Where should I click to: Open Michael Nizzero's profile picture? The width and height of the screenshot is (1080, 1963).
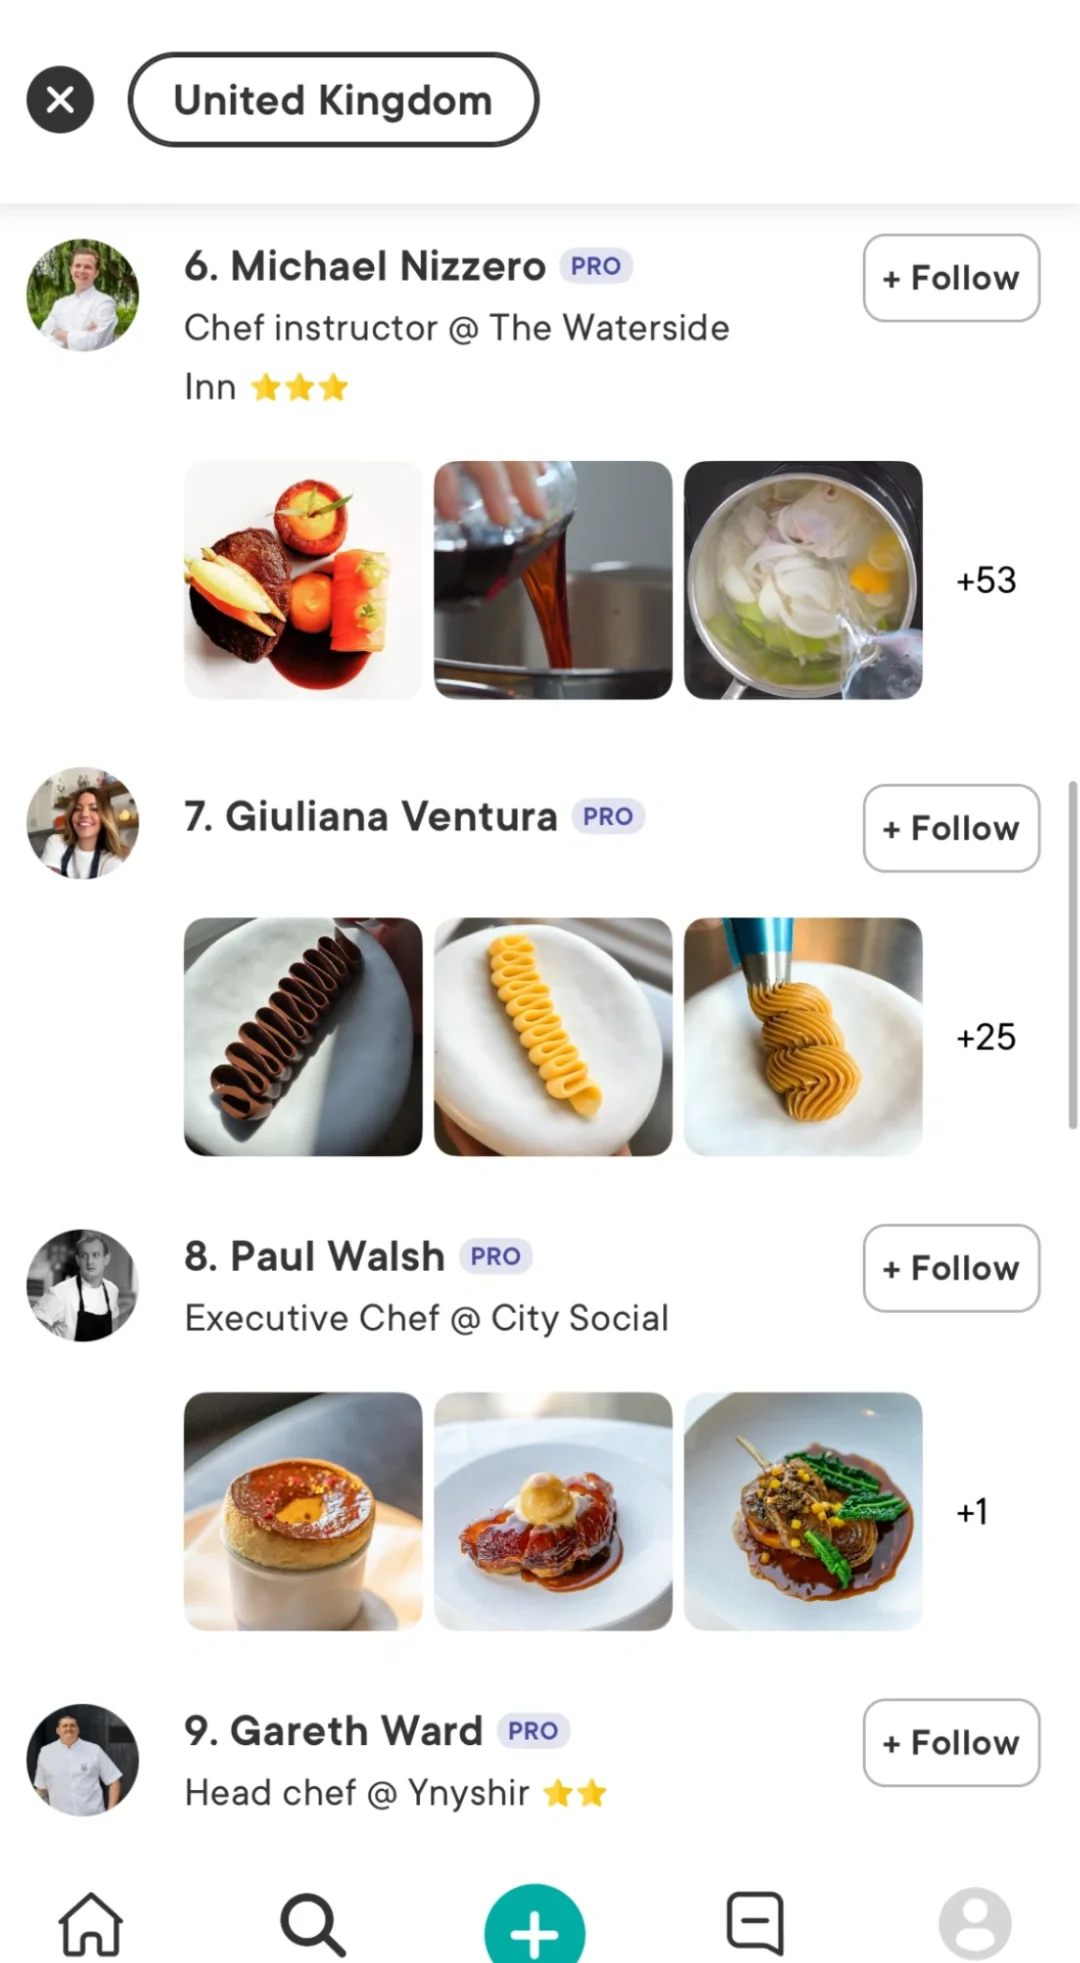coord(83,295)
